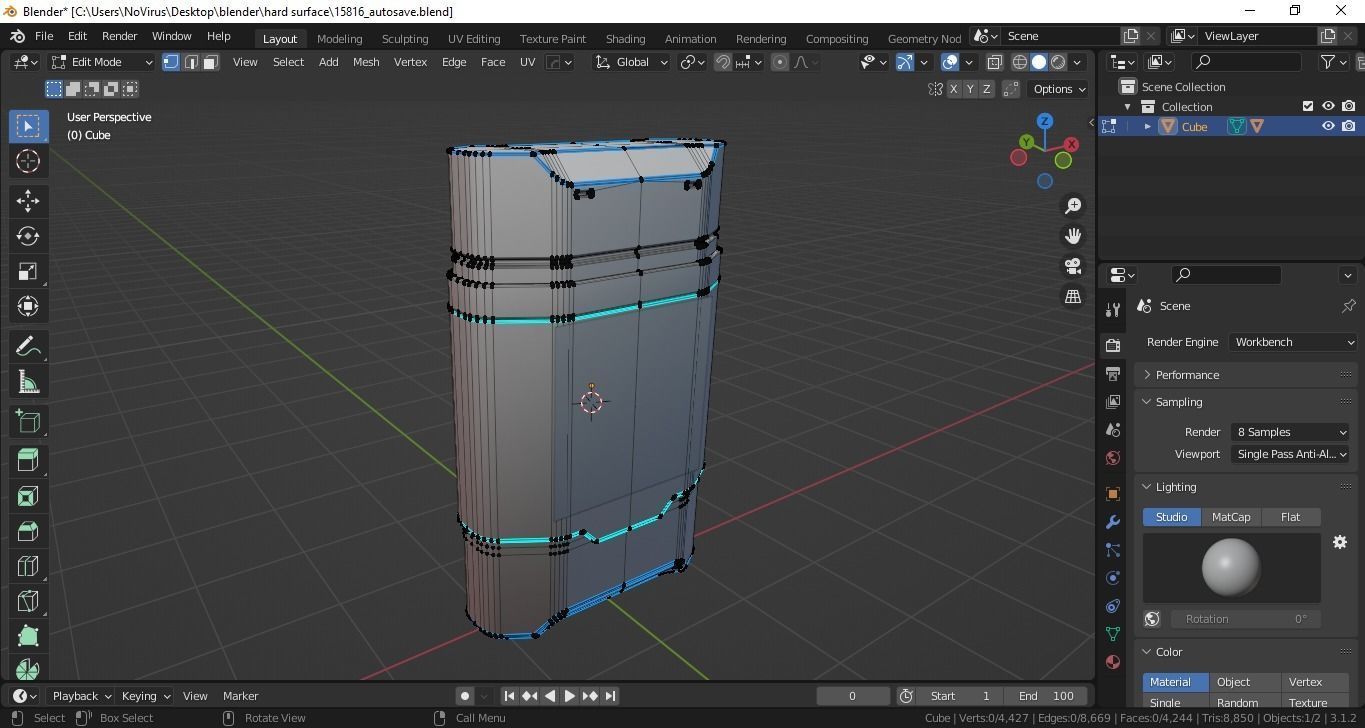
Task: Activate the Knife tool
Action: tap(28, 601)
